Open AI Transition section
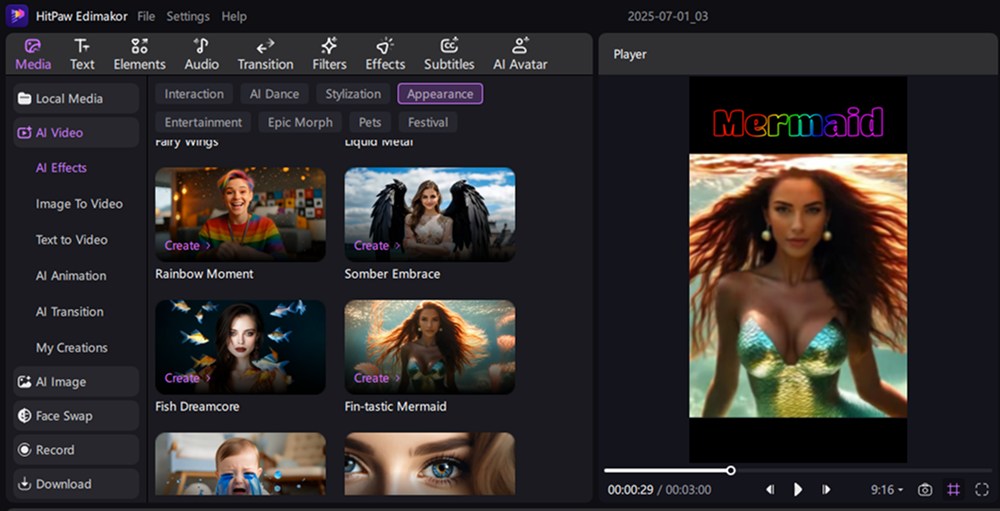 (x=70, y=311)
